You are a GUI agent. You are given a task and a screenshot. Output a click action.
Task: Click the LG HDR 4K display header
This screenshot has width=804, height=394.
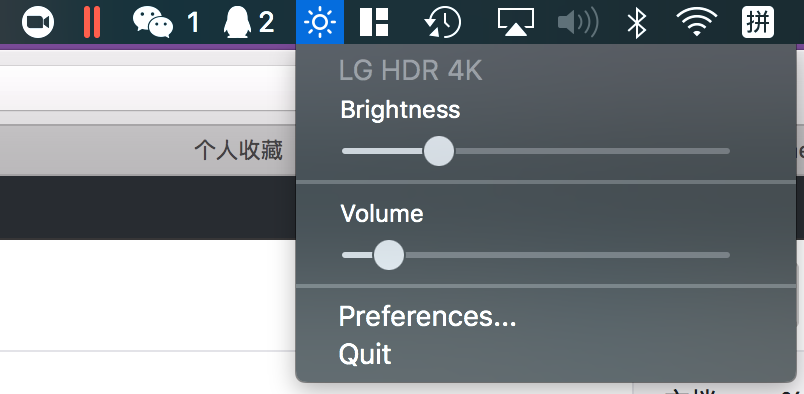point(411,71)
